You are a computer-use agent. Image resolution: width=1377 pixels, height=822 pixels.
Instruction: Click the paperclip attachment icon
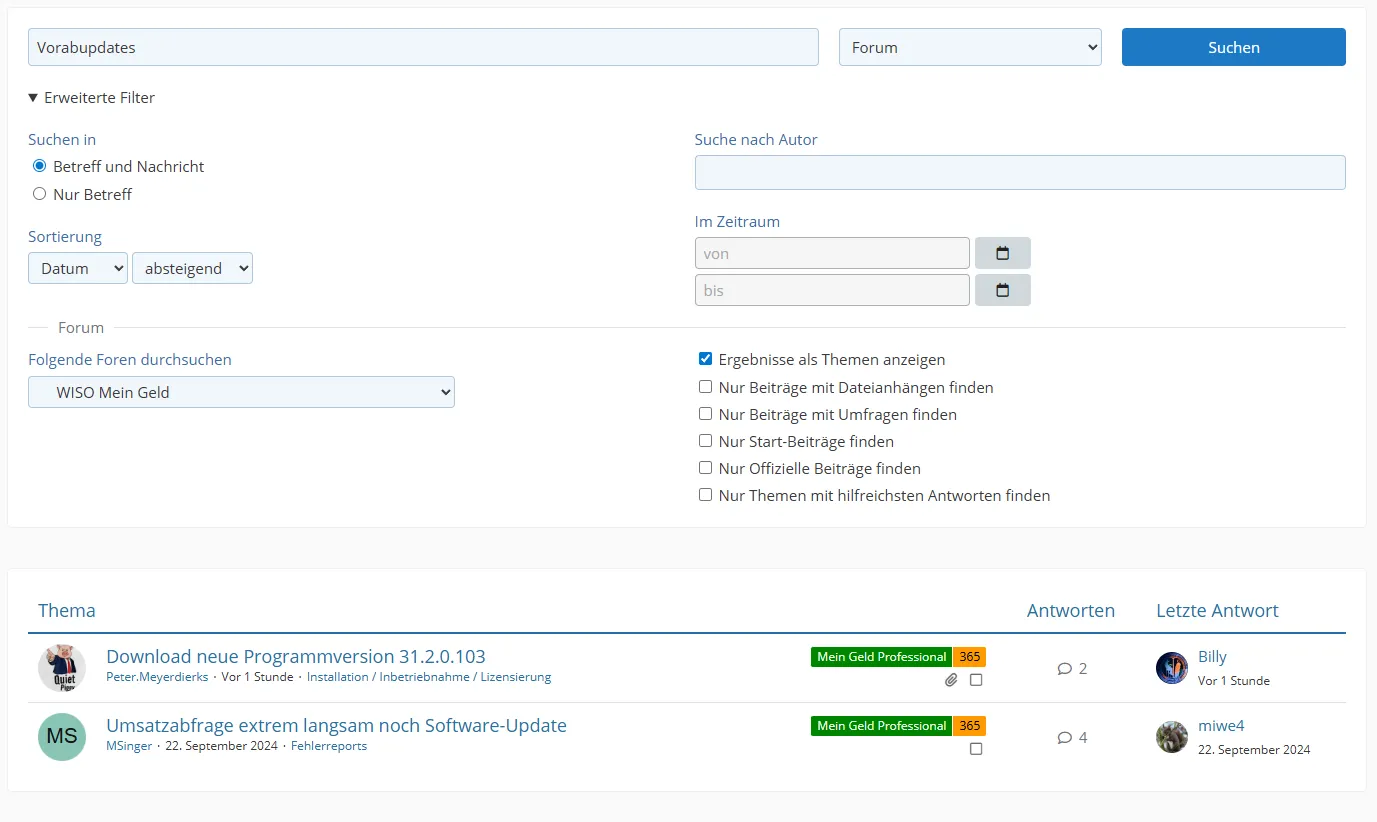[951, 680]
